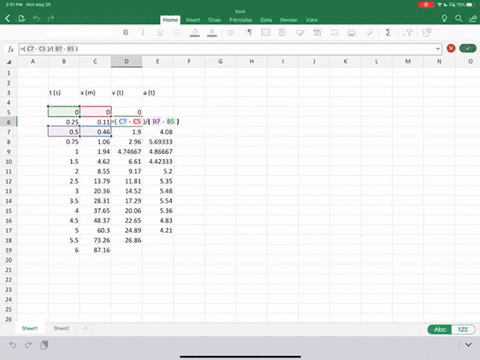Open the search magnifier icon
The width and height of the screenshot is (480, 360).
459,19
